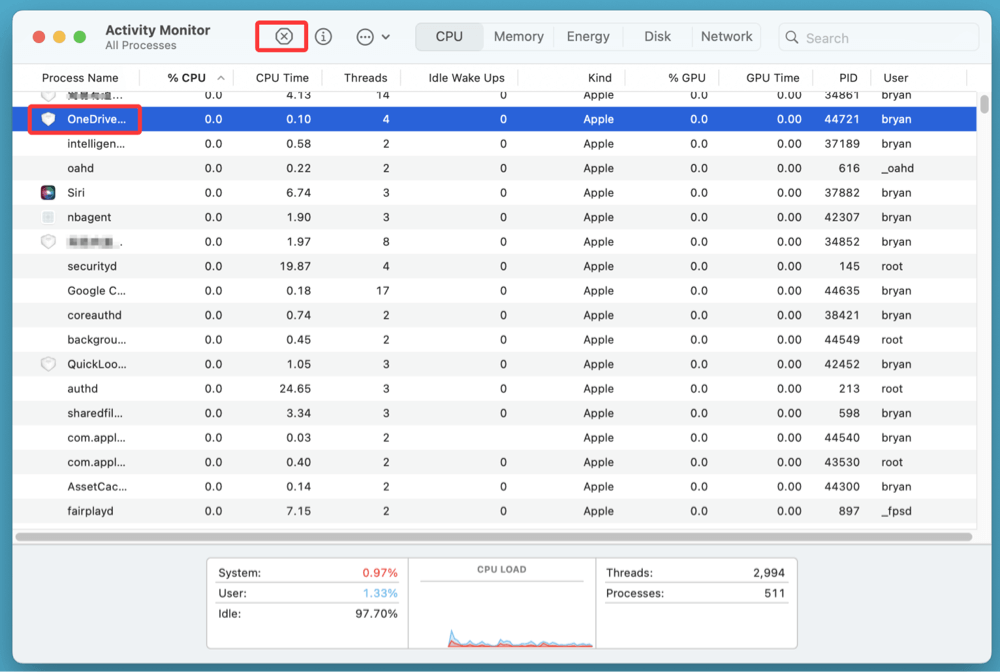
Task: Toggle sort direction on % CPU column
Action: click(x=220, y=78)
